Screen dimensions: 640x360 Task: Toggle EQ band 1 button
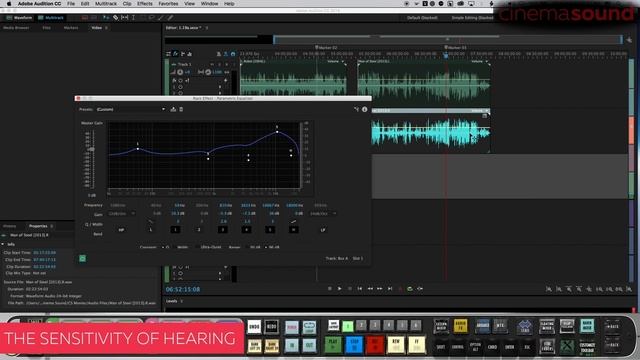pos(175,230)
